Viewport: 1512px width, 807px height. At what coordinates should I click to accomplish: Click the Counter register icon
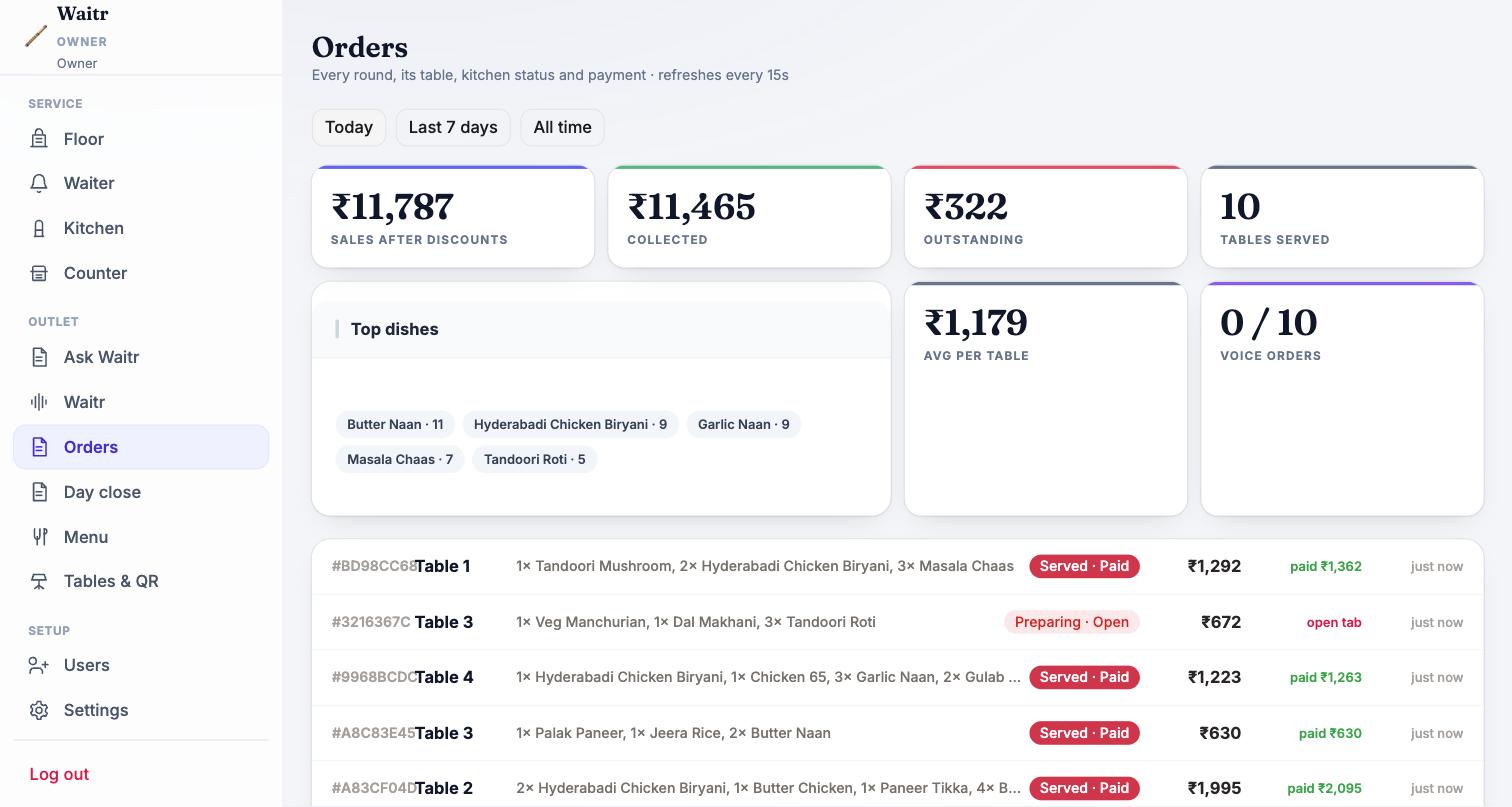tap(39, 273)
